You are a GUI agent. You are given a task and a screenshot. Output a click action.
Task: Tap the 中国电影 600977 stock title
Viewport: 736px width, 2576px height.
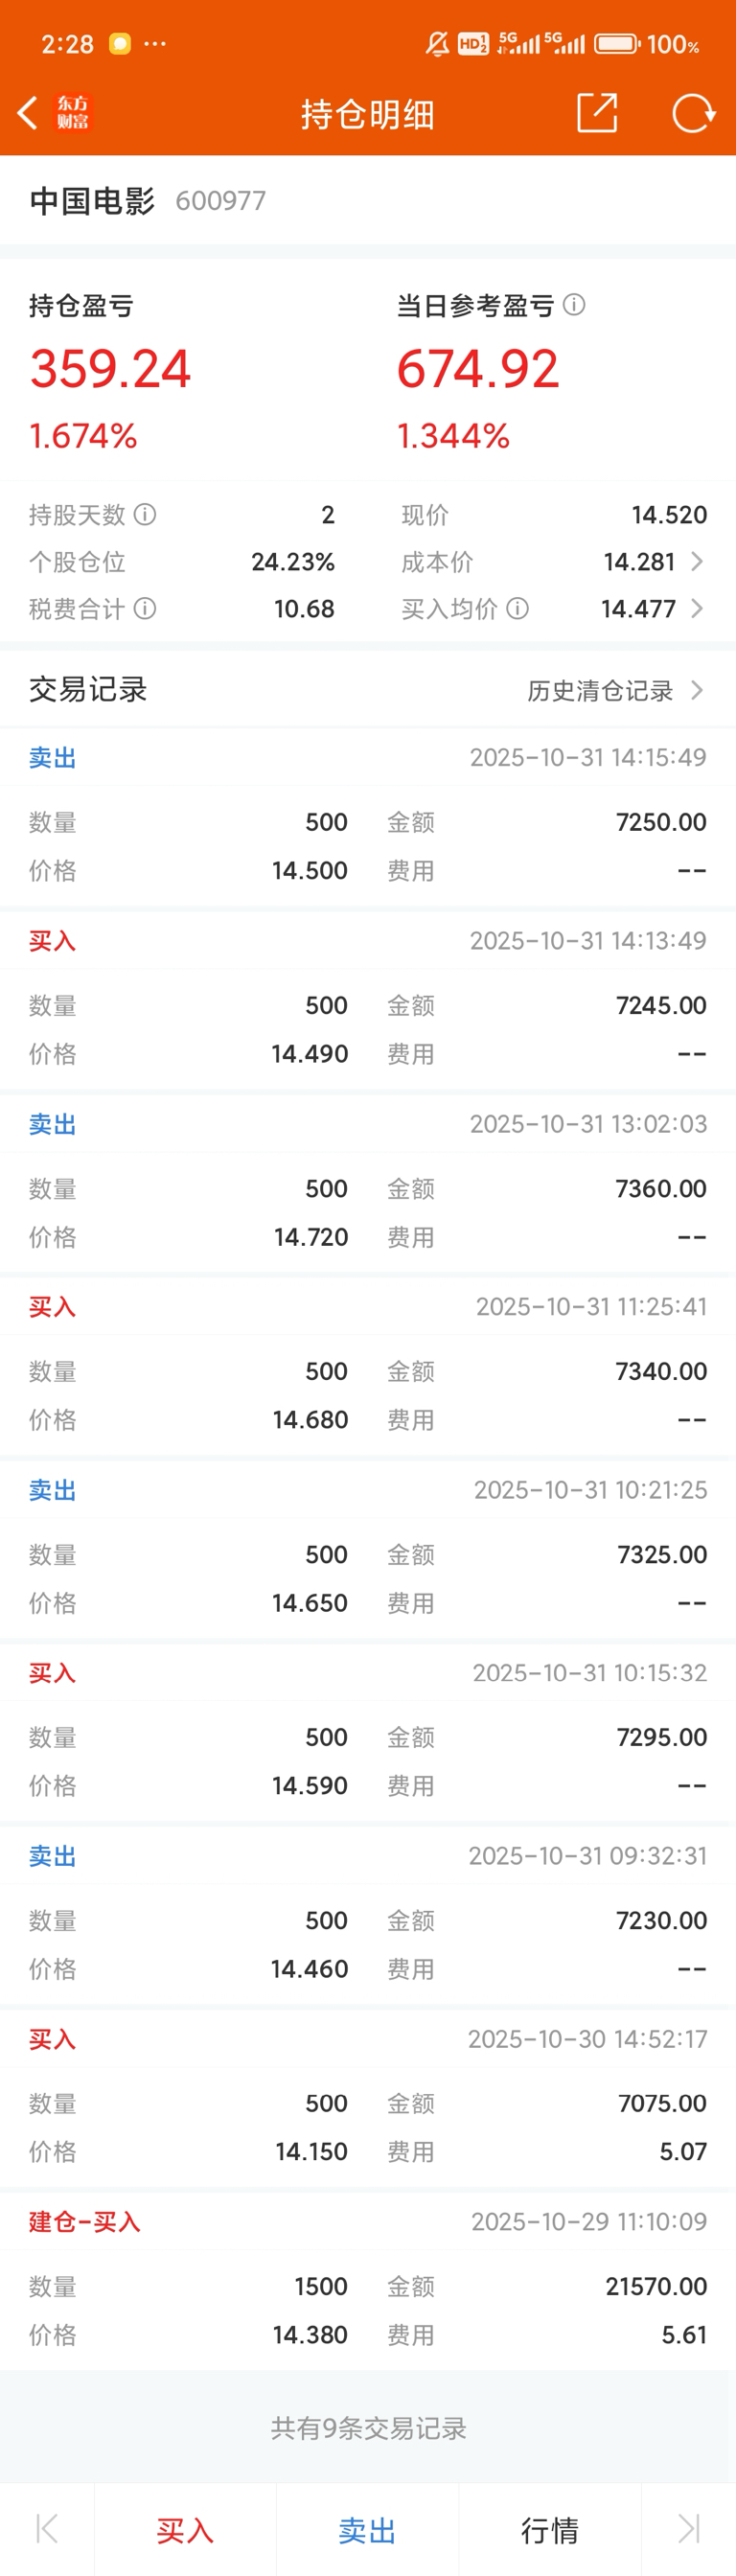[x=148, y=201]
